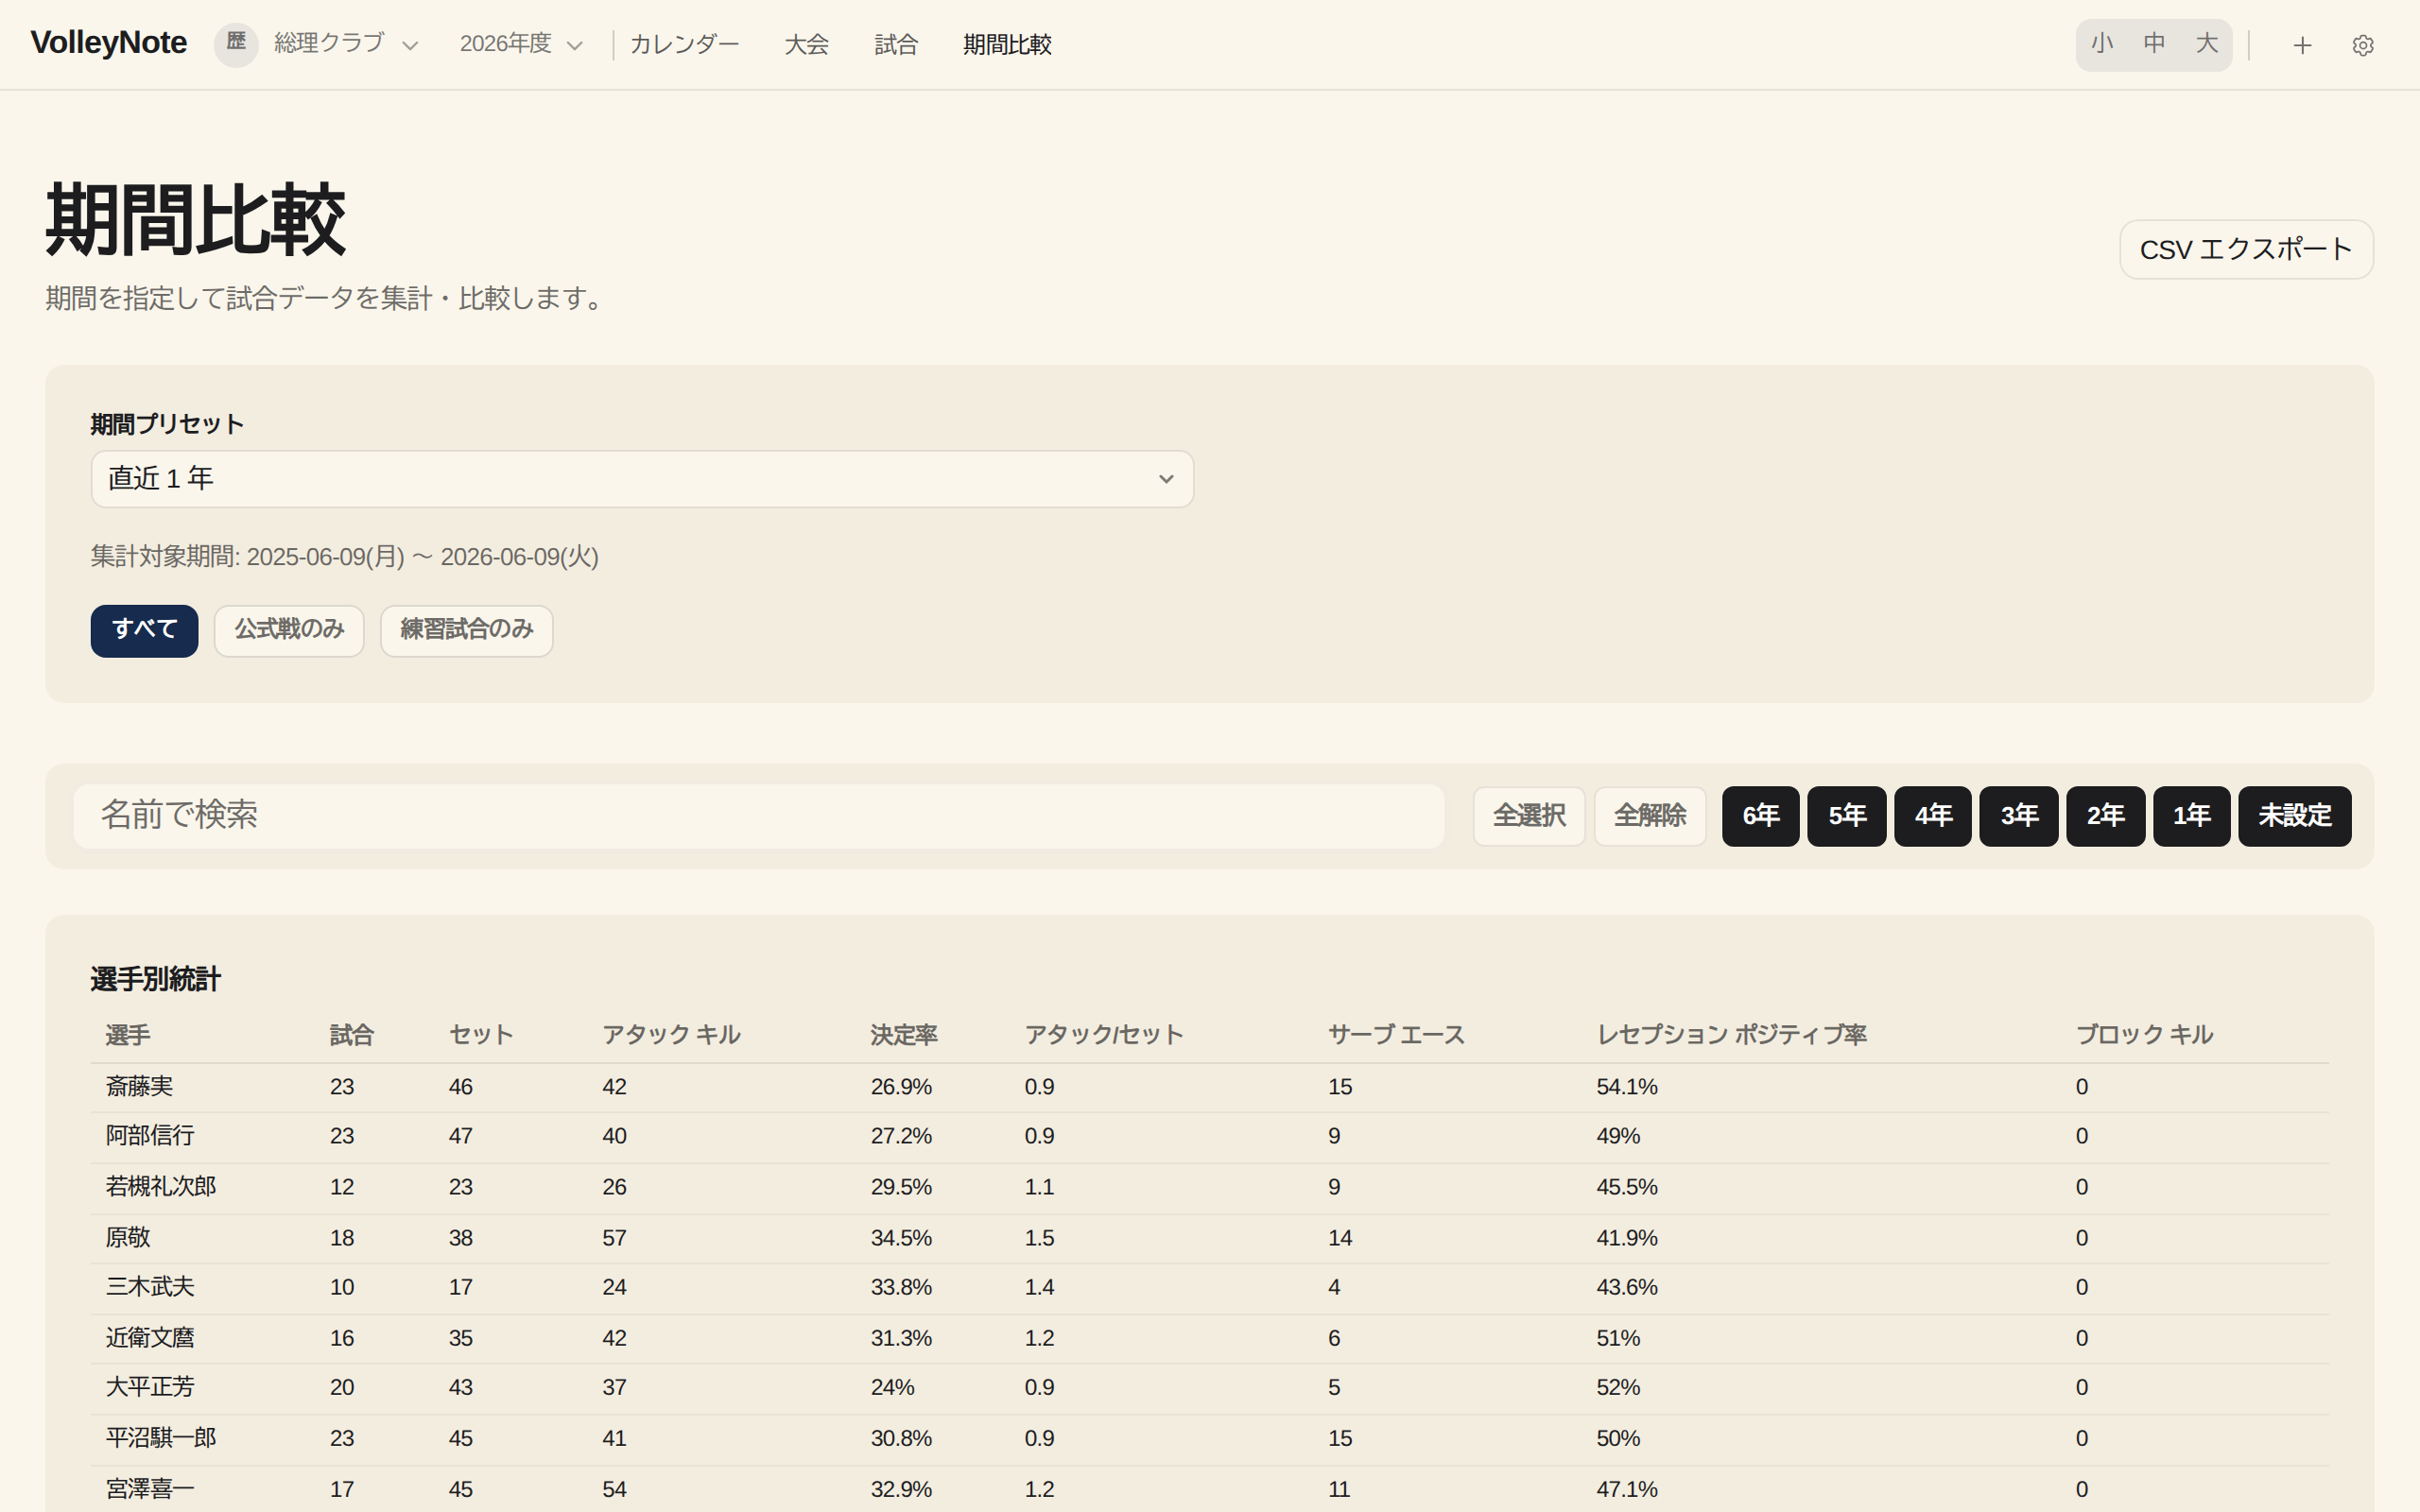Click the 集計対象期間 date range text

pyautogui.click(x=345, y=557)
